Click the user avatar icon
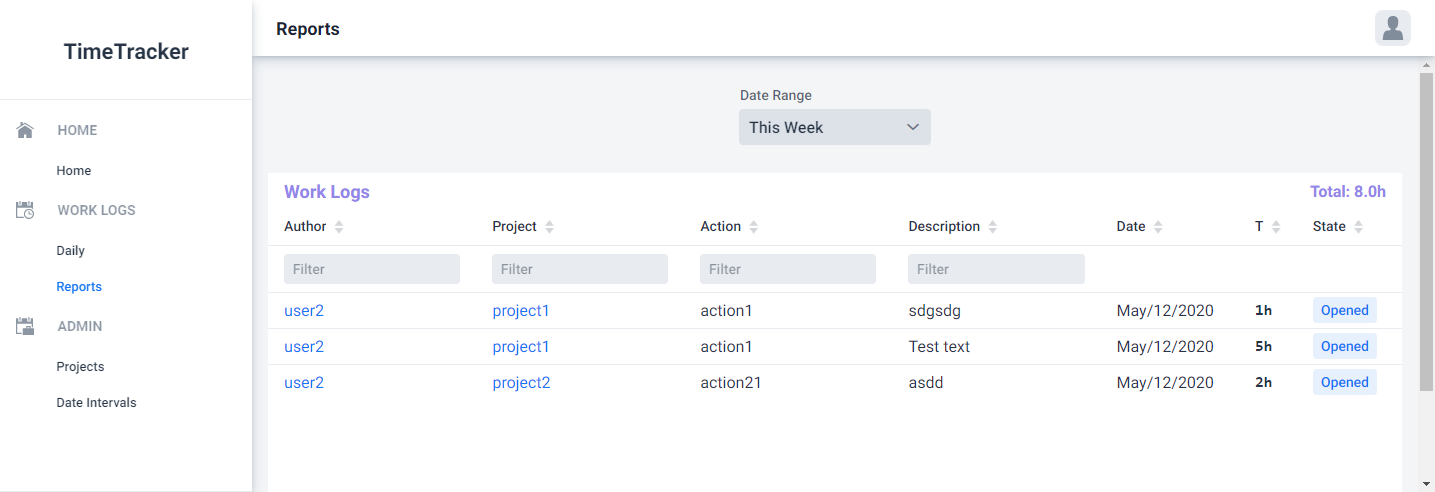 (x=1392, y=28)
